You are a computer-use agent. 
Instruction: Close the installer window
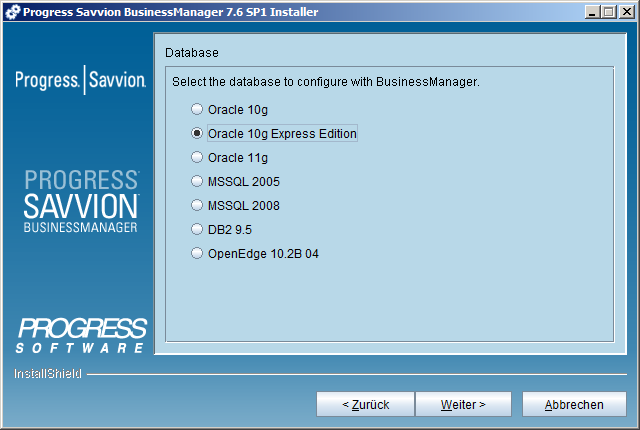pos(627,12)
